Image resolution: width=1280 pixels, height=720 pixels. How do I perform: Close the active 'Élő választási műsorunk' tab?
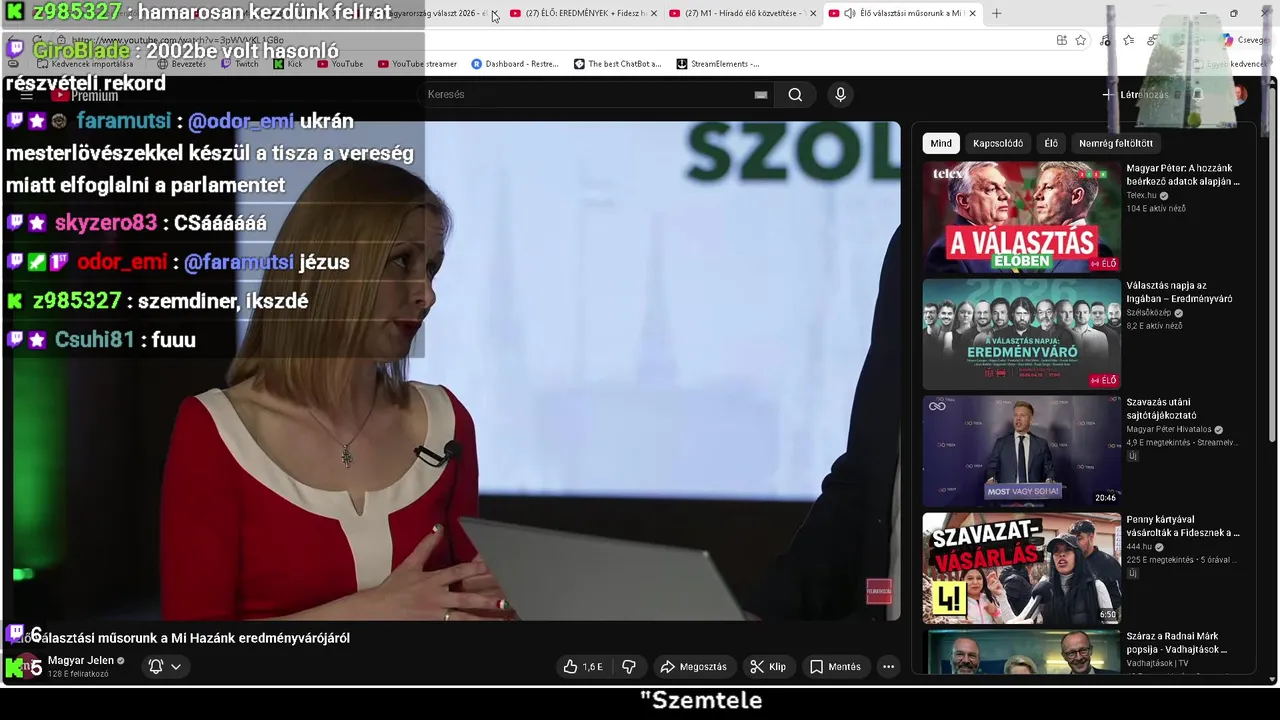click(972, 13)
